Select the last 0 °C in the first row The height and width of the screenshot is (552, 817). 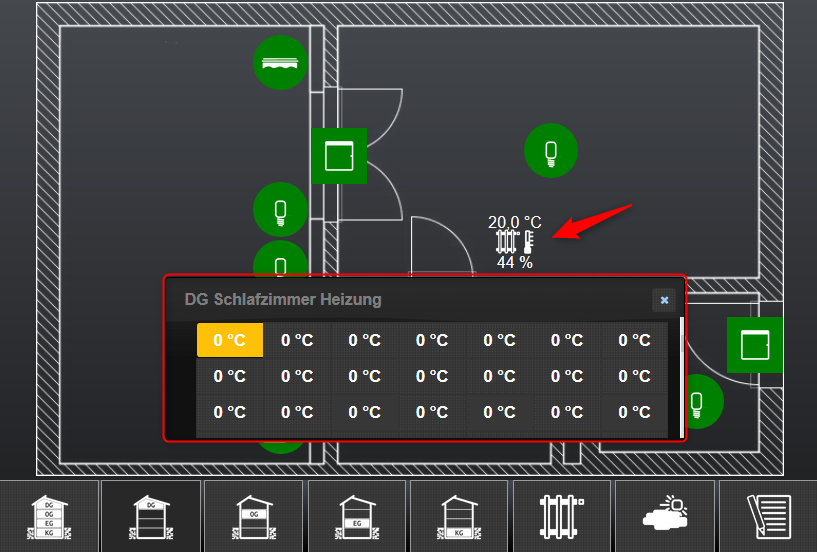[634, 340]
